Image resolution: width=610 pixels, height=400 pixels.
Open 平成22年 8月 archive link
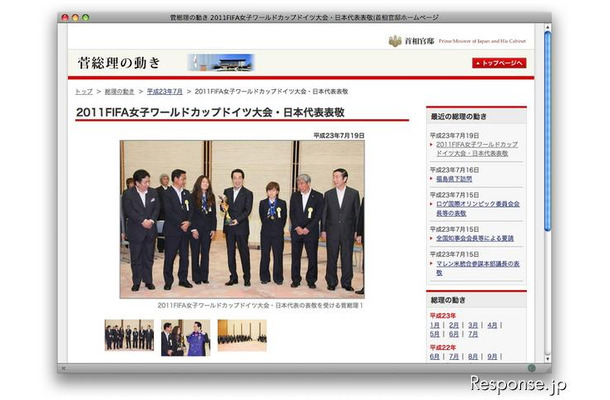pos(473,356)
